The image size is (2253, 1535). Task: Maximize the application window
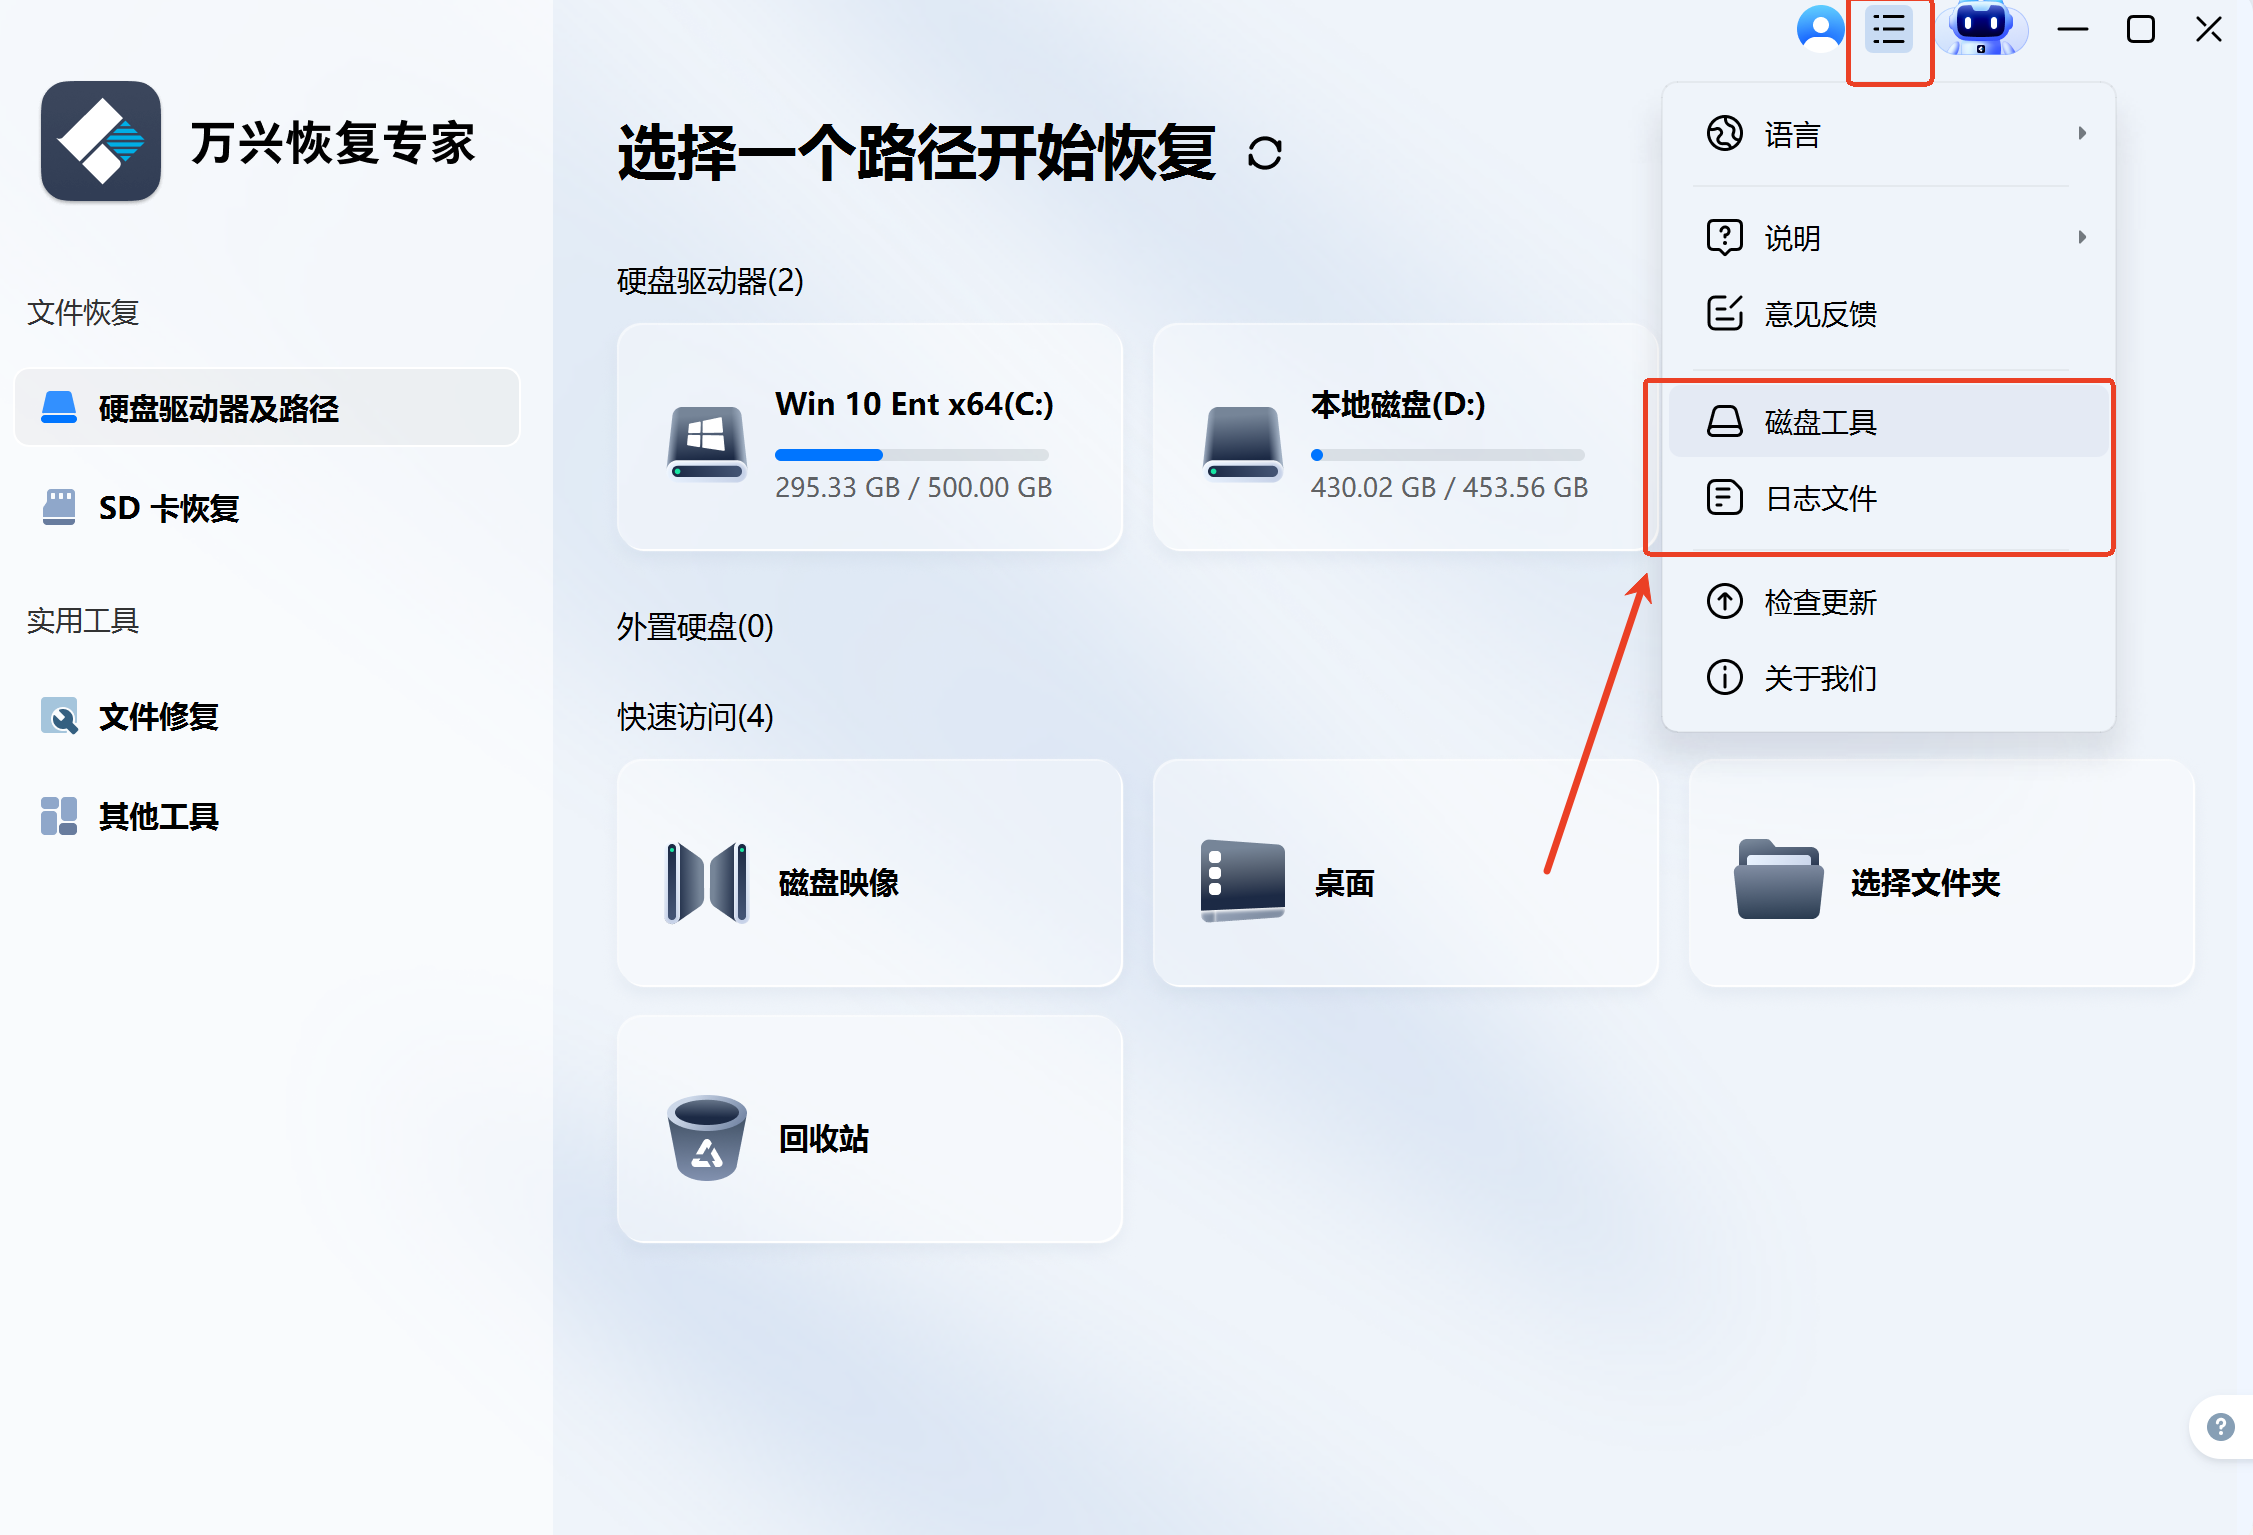click(2140, 29)
